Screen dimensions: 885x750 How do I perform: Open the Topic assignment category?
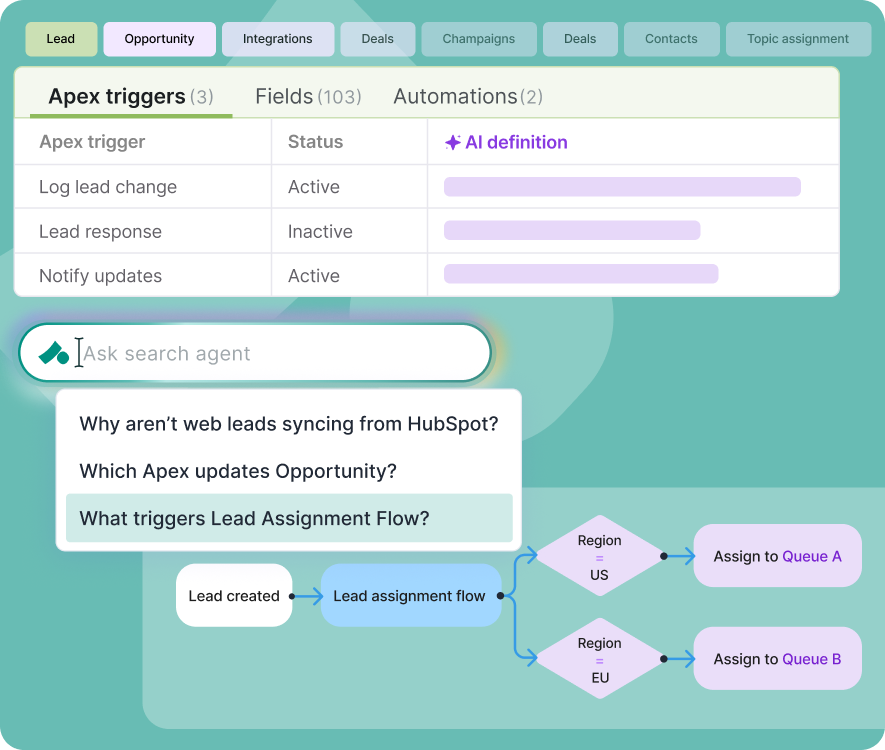(798, 39)
